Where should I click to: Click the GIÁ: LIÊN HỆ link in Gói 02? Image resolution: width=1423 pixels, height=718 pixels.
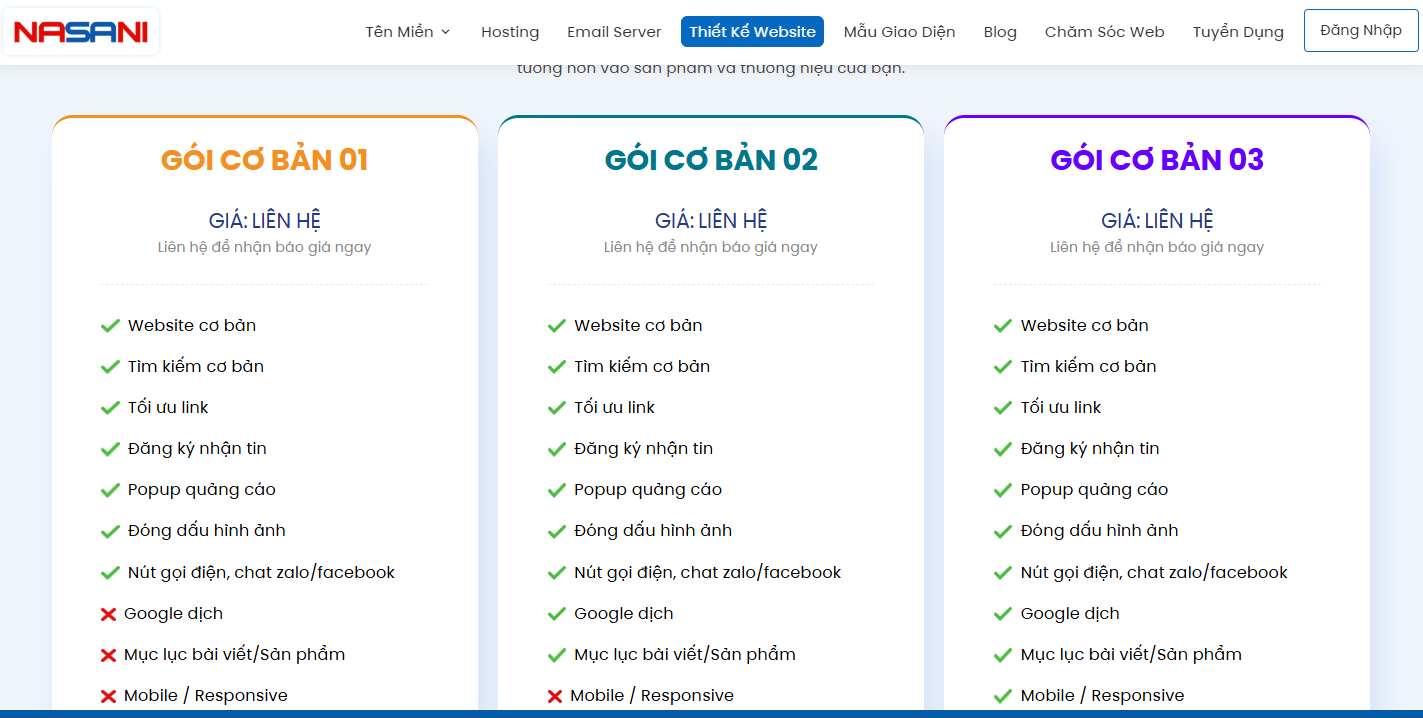710,219
